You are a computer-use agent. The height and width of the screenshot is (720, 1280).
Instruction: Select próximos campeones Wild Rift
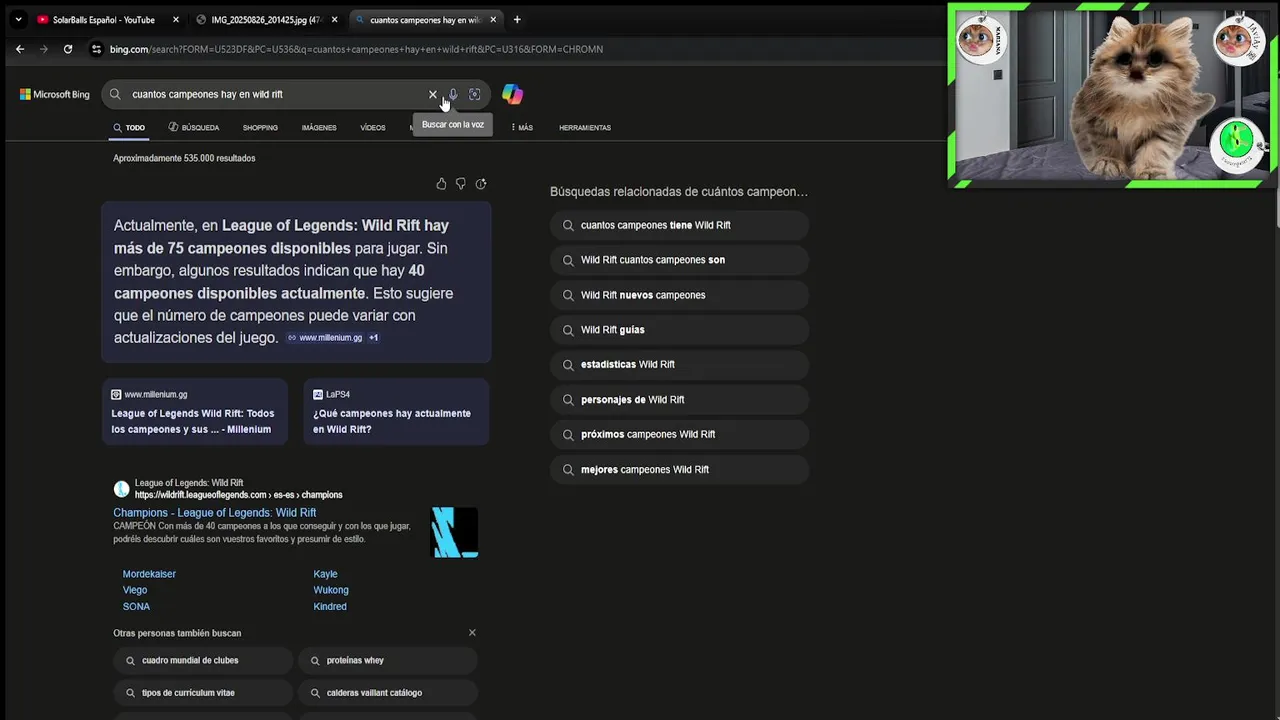coord(679,435)
